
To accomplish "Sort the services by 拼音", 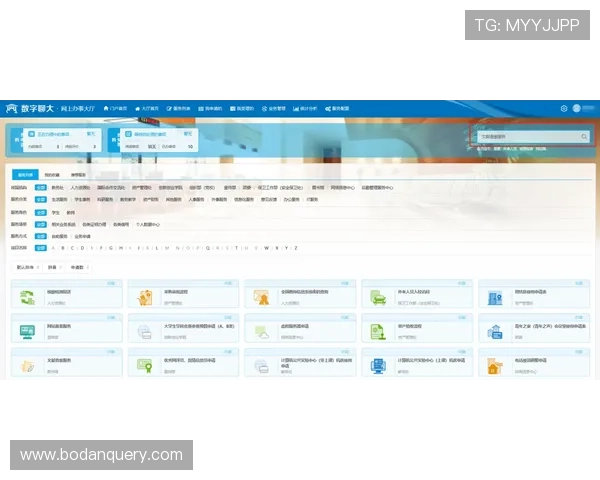I will pos(52,267).
